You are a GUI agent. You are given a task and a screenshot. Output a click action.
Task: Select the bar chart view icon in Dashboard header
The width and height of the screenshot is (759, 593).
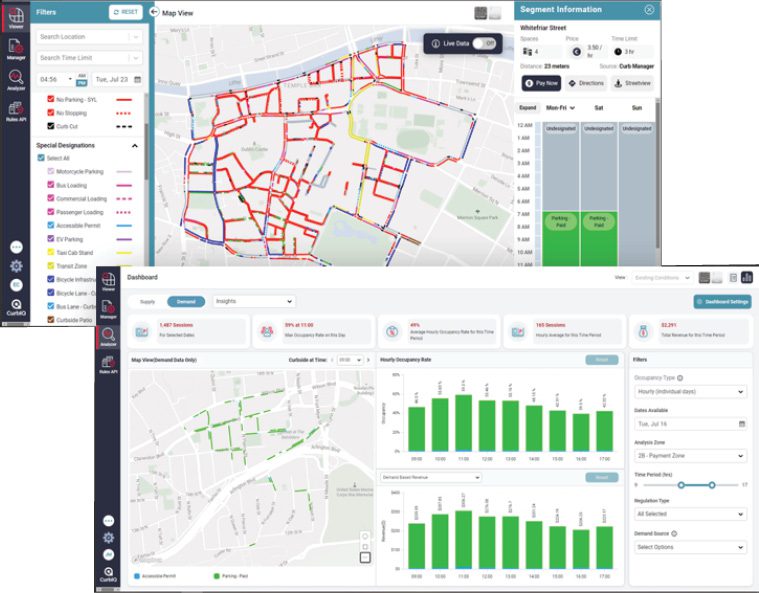[746, 277]
